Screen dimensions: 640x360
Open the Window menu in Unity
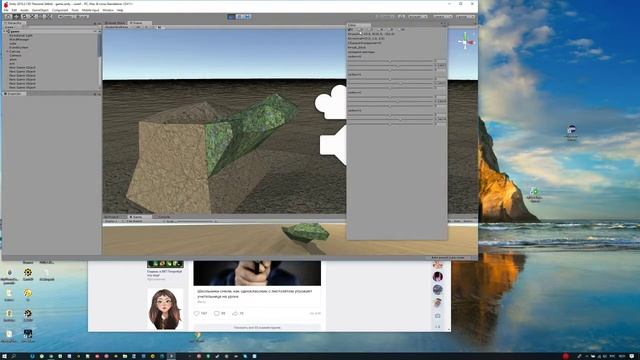click(x=108, y=10)
